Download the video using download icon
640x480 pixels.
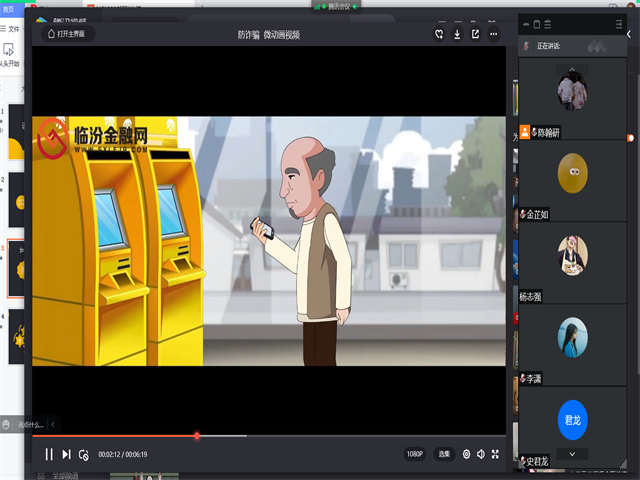coord(457,34)
